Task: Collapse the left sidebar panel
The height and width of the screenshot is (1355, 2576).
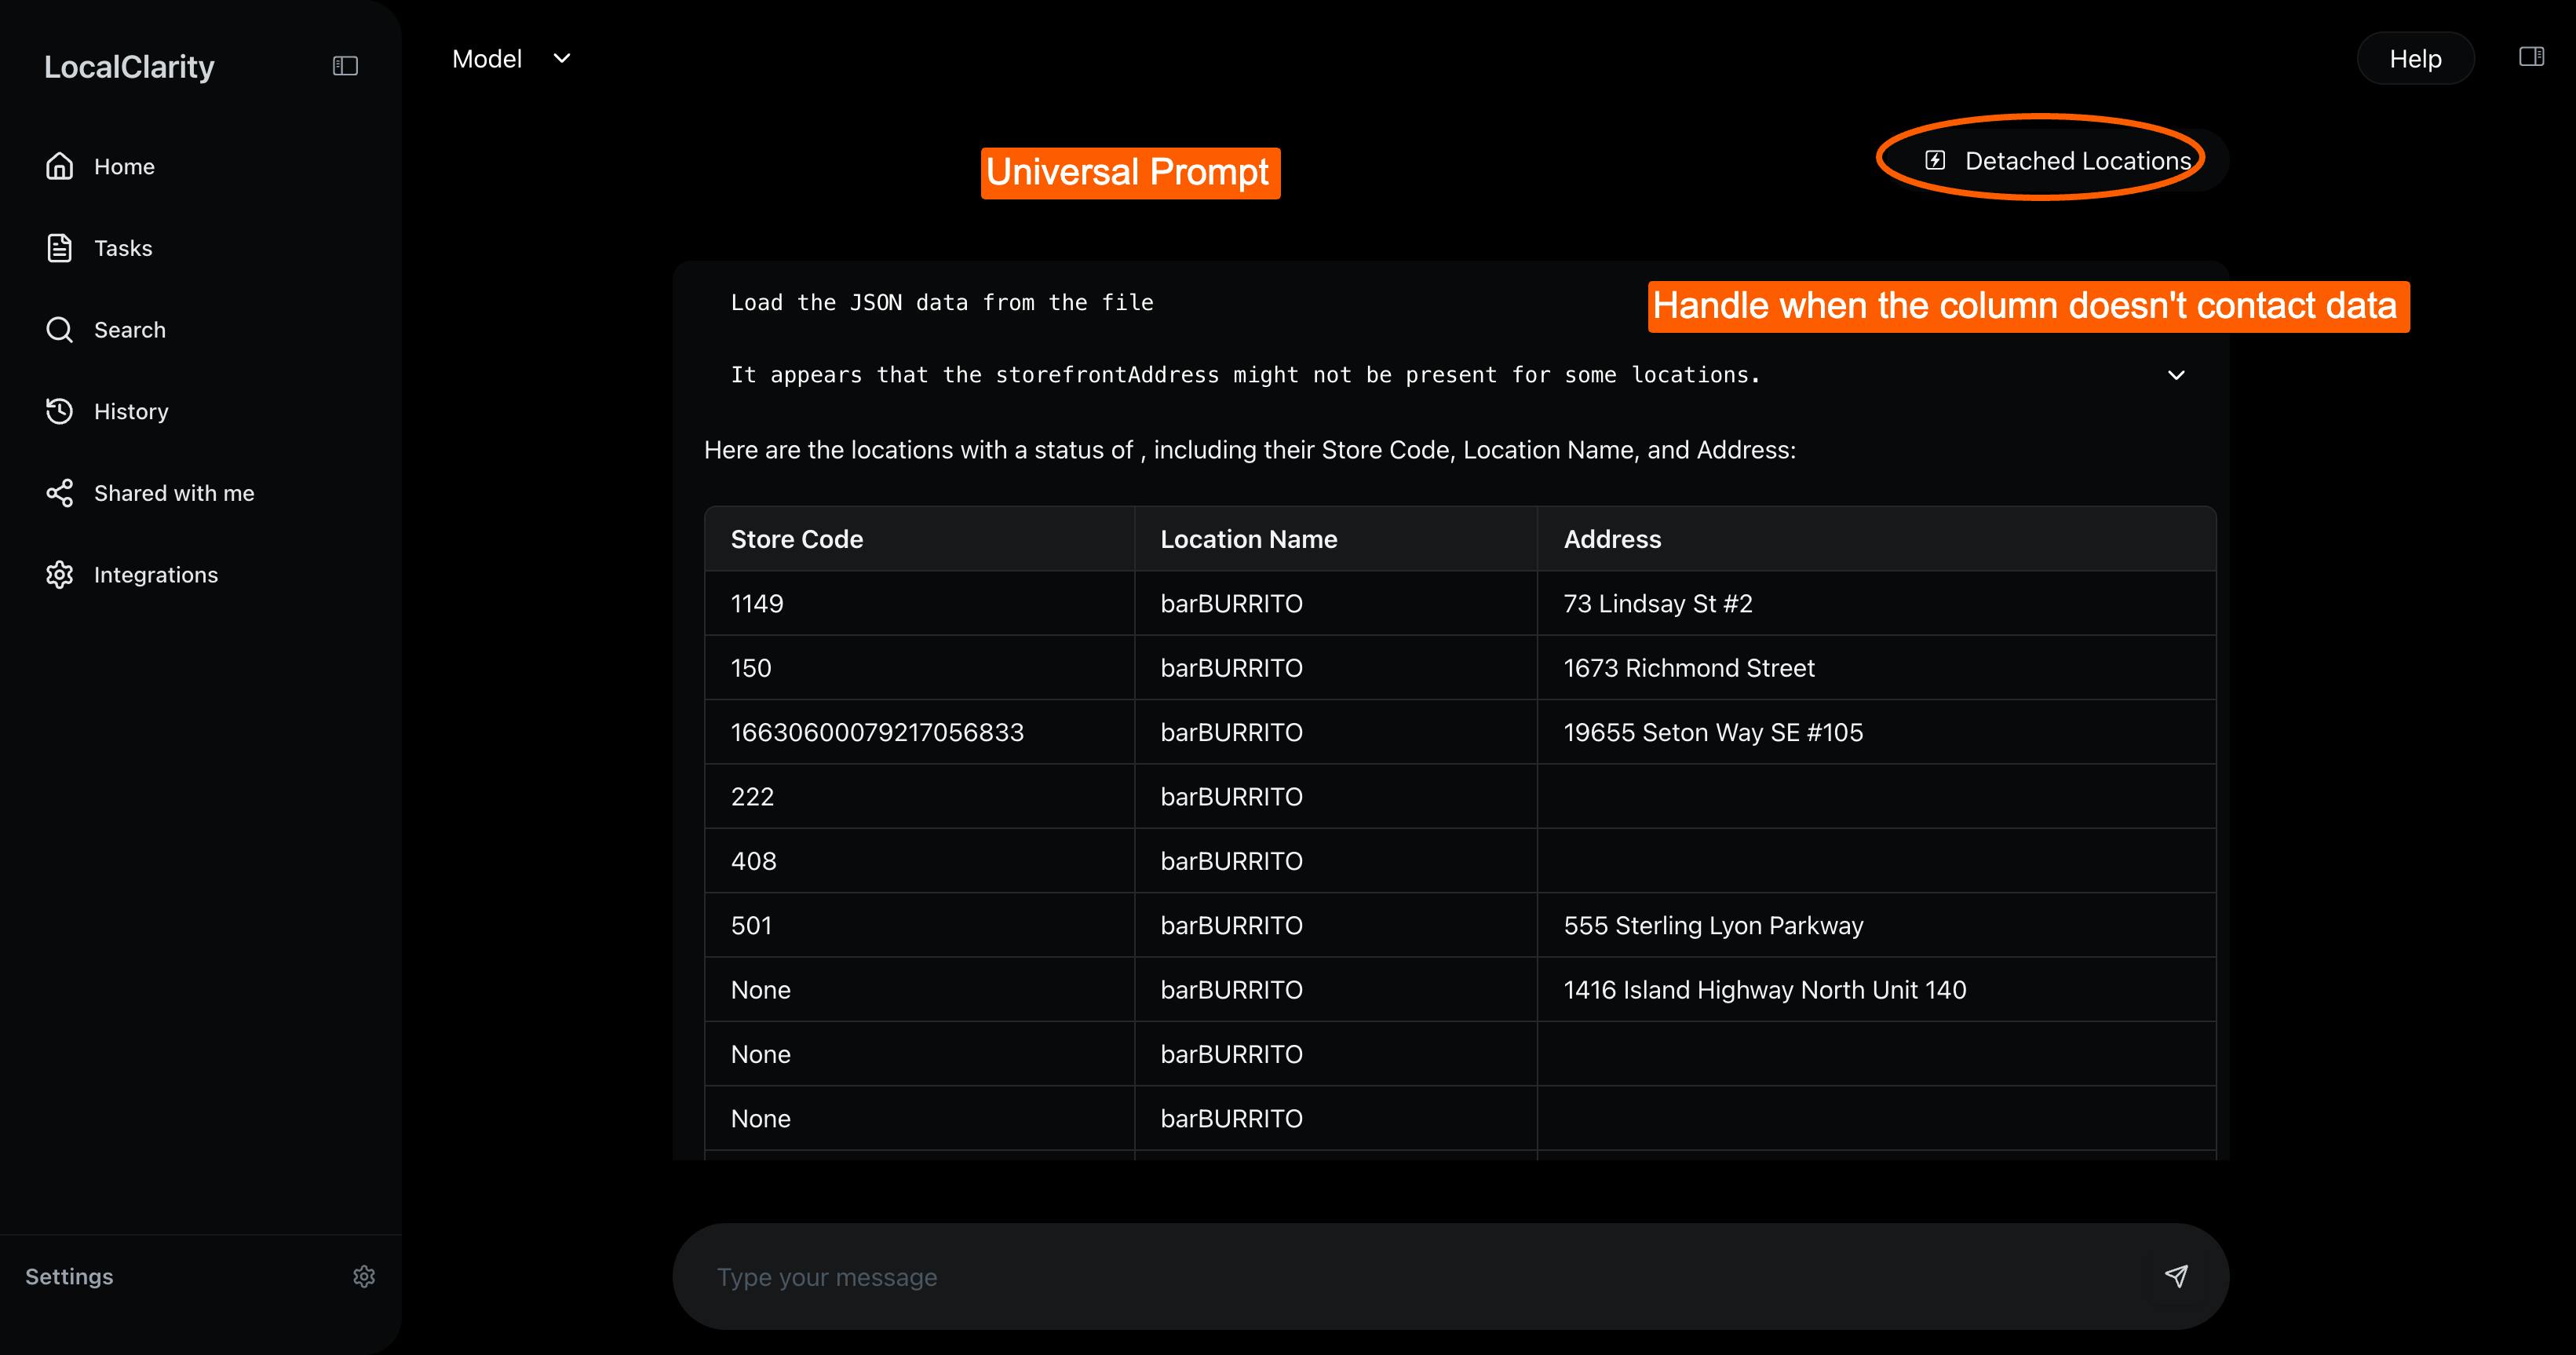Action: point(345,66)
